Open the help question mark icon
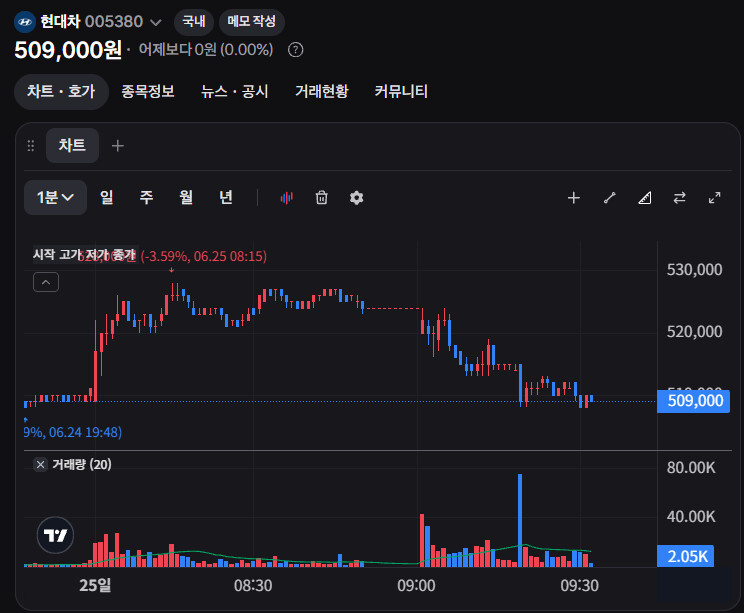Screen dimensions: 744x613 [x=296, y=50]
